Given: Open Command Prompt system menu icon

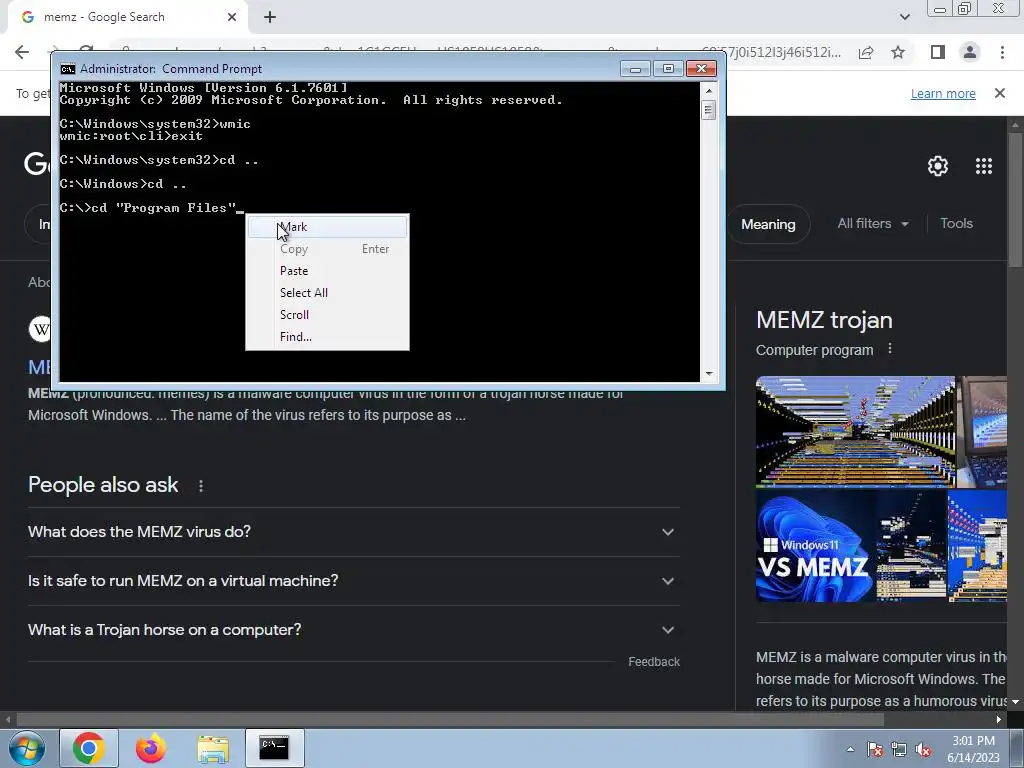Looking at the screenshot, I should point(67,69).
